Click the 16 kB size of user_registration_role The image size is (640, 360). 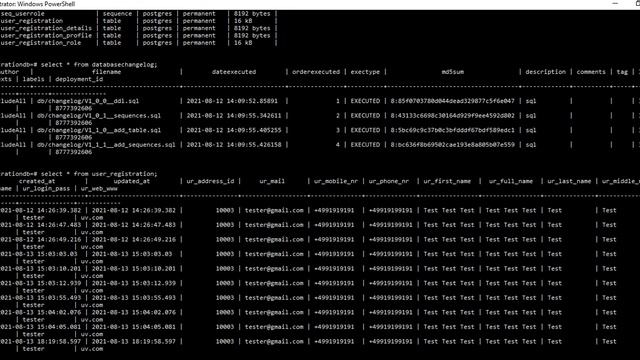point(243,43)
